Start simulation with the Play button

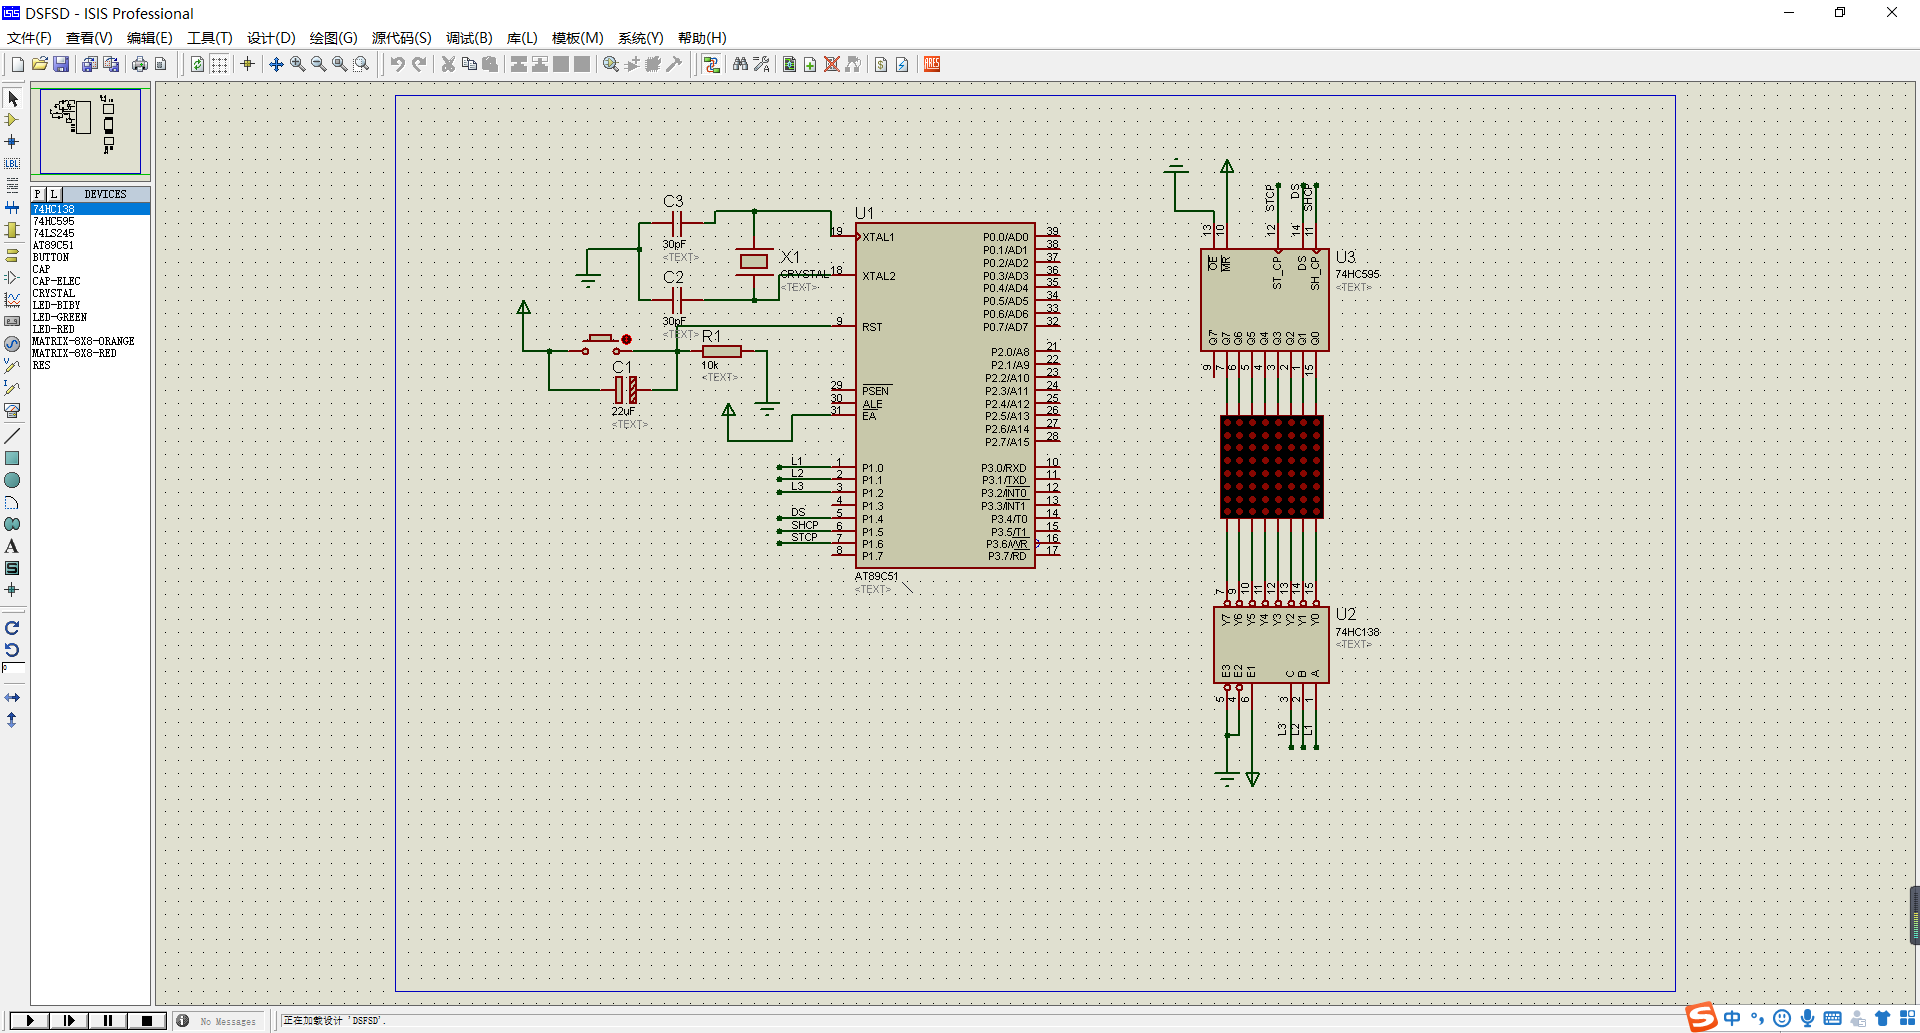pos(30,1020)
